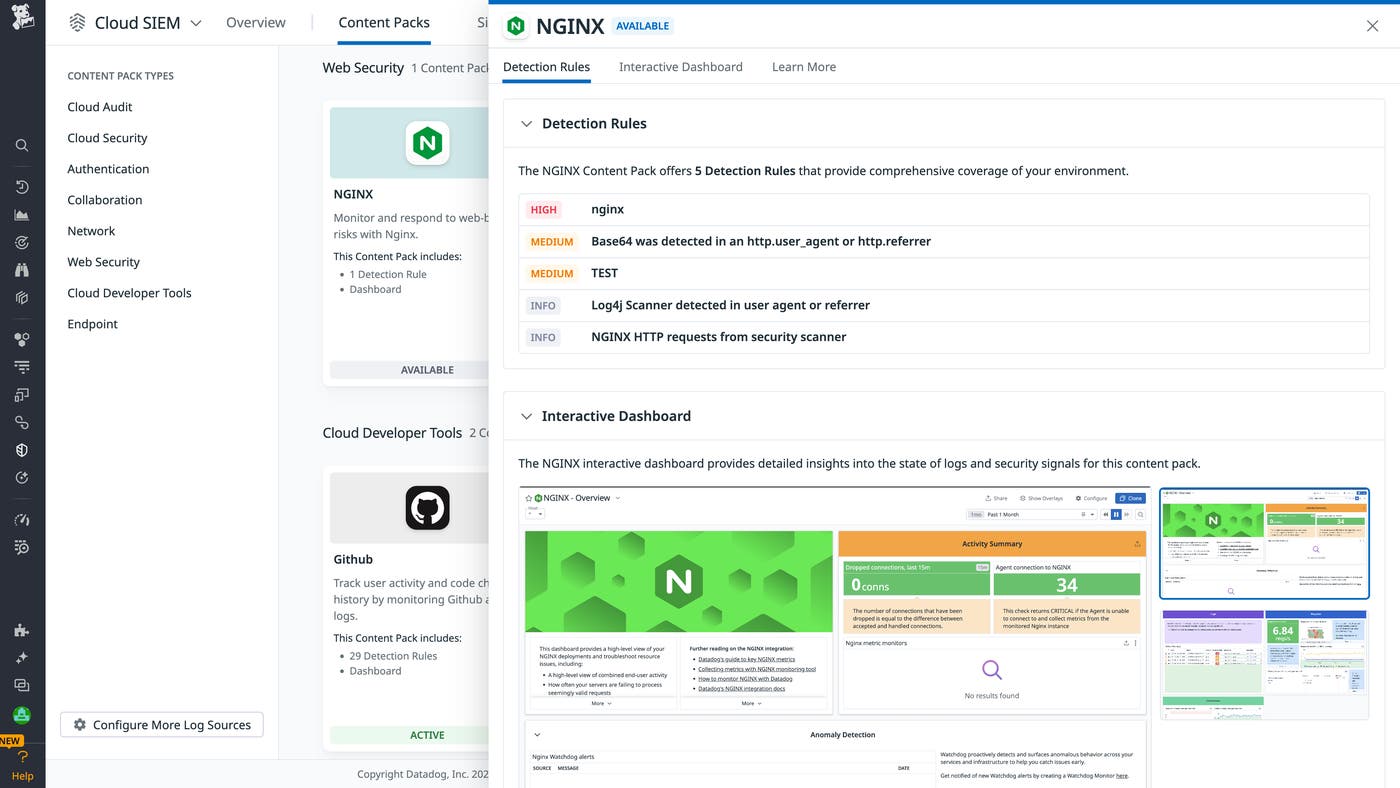Click the NGINX logo in the panel header

click(x=514, y=25)
